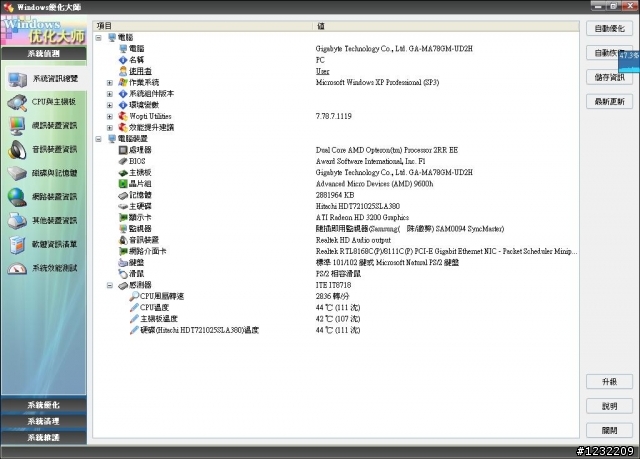Collapse the top 電腦 tree node

pos(98,38)
